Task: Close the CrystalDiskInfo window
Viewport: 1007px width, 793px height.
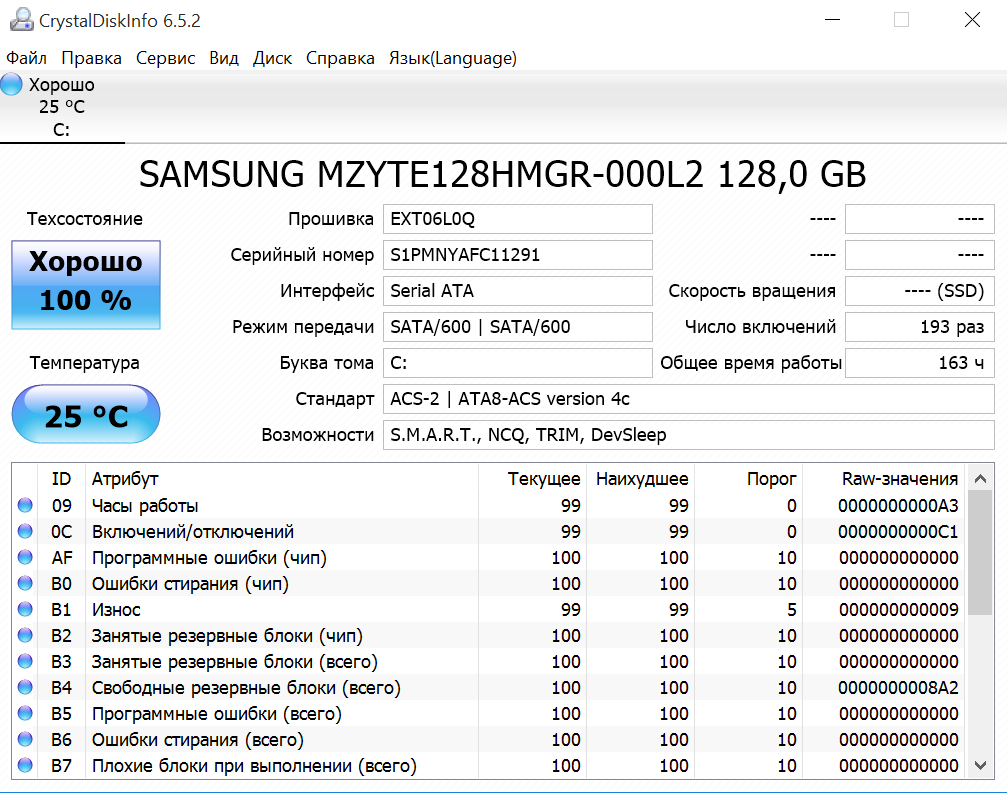Action: point(972,20)
